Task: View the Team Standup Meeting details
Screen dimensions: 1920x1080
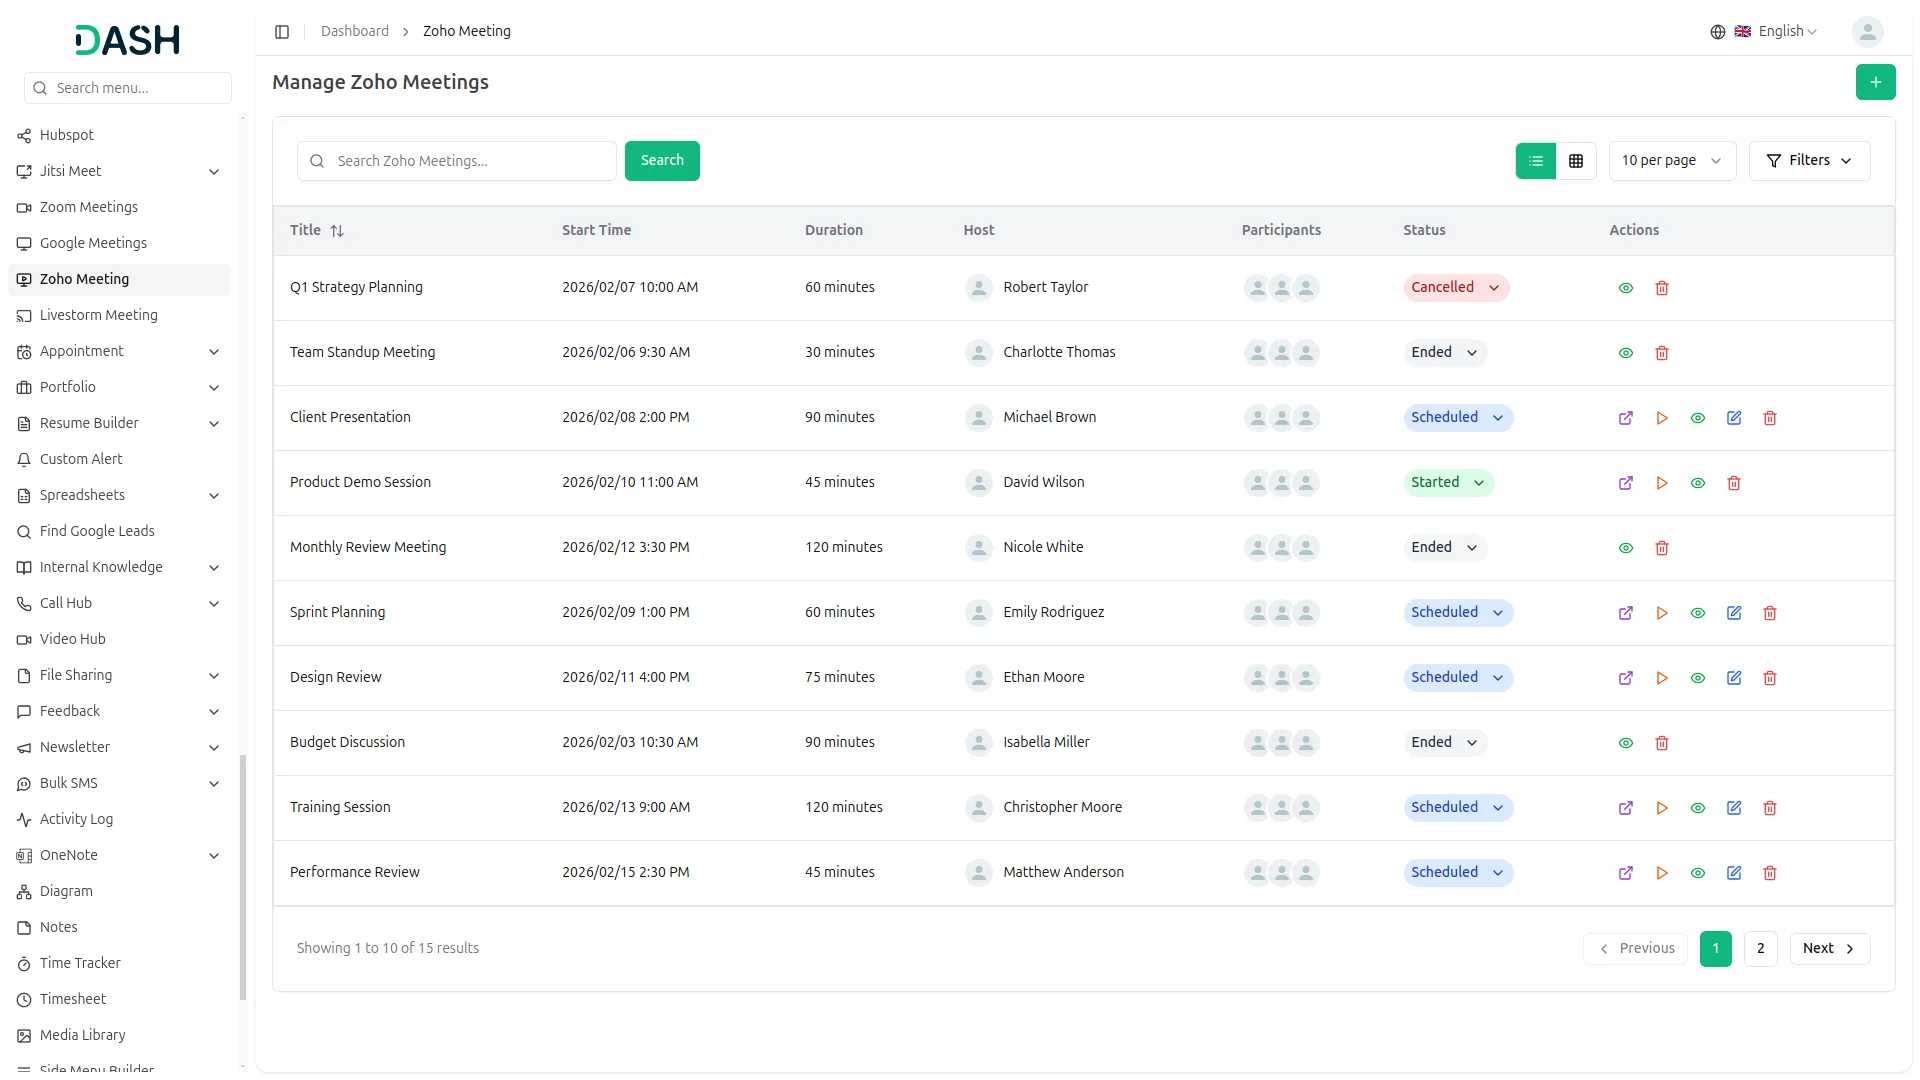Action: coord(1625,353)
